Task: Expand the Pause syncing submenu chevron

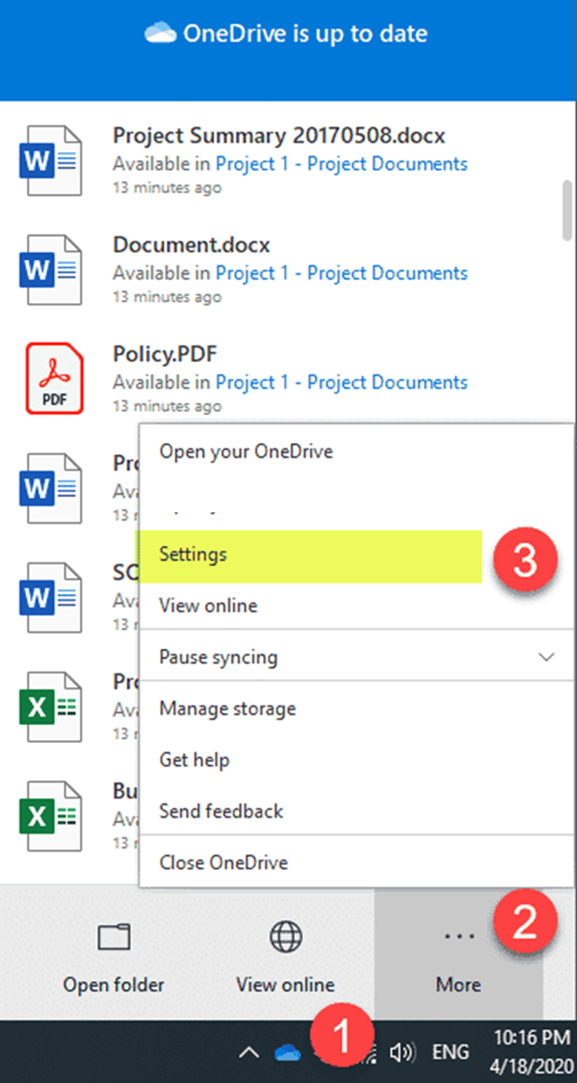Action: tap(546, 657)
